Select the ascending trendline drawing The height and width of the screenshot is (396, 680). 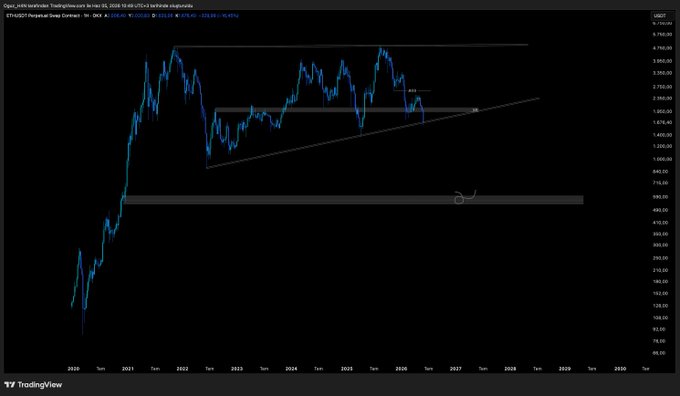pos(373,133)
